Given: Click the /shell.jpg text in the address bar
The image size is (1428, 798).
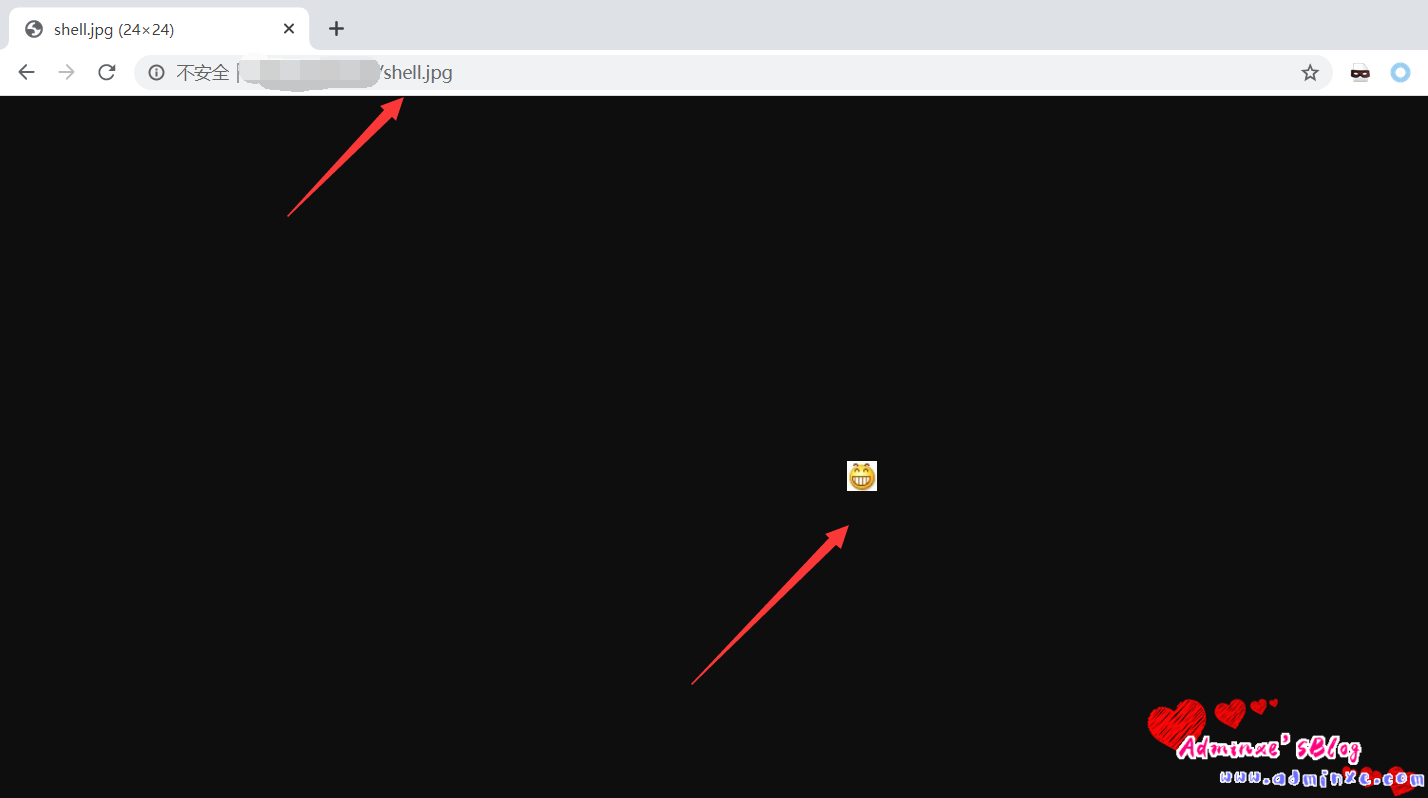Looking at the screenshot, I should pyautogui.click(x=416, y=72).
